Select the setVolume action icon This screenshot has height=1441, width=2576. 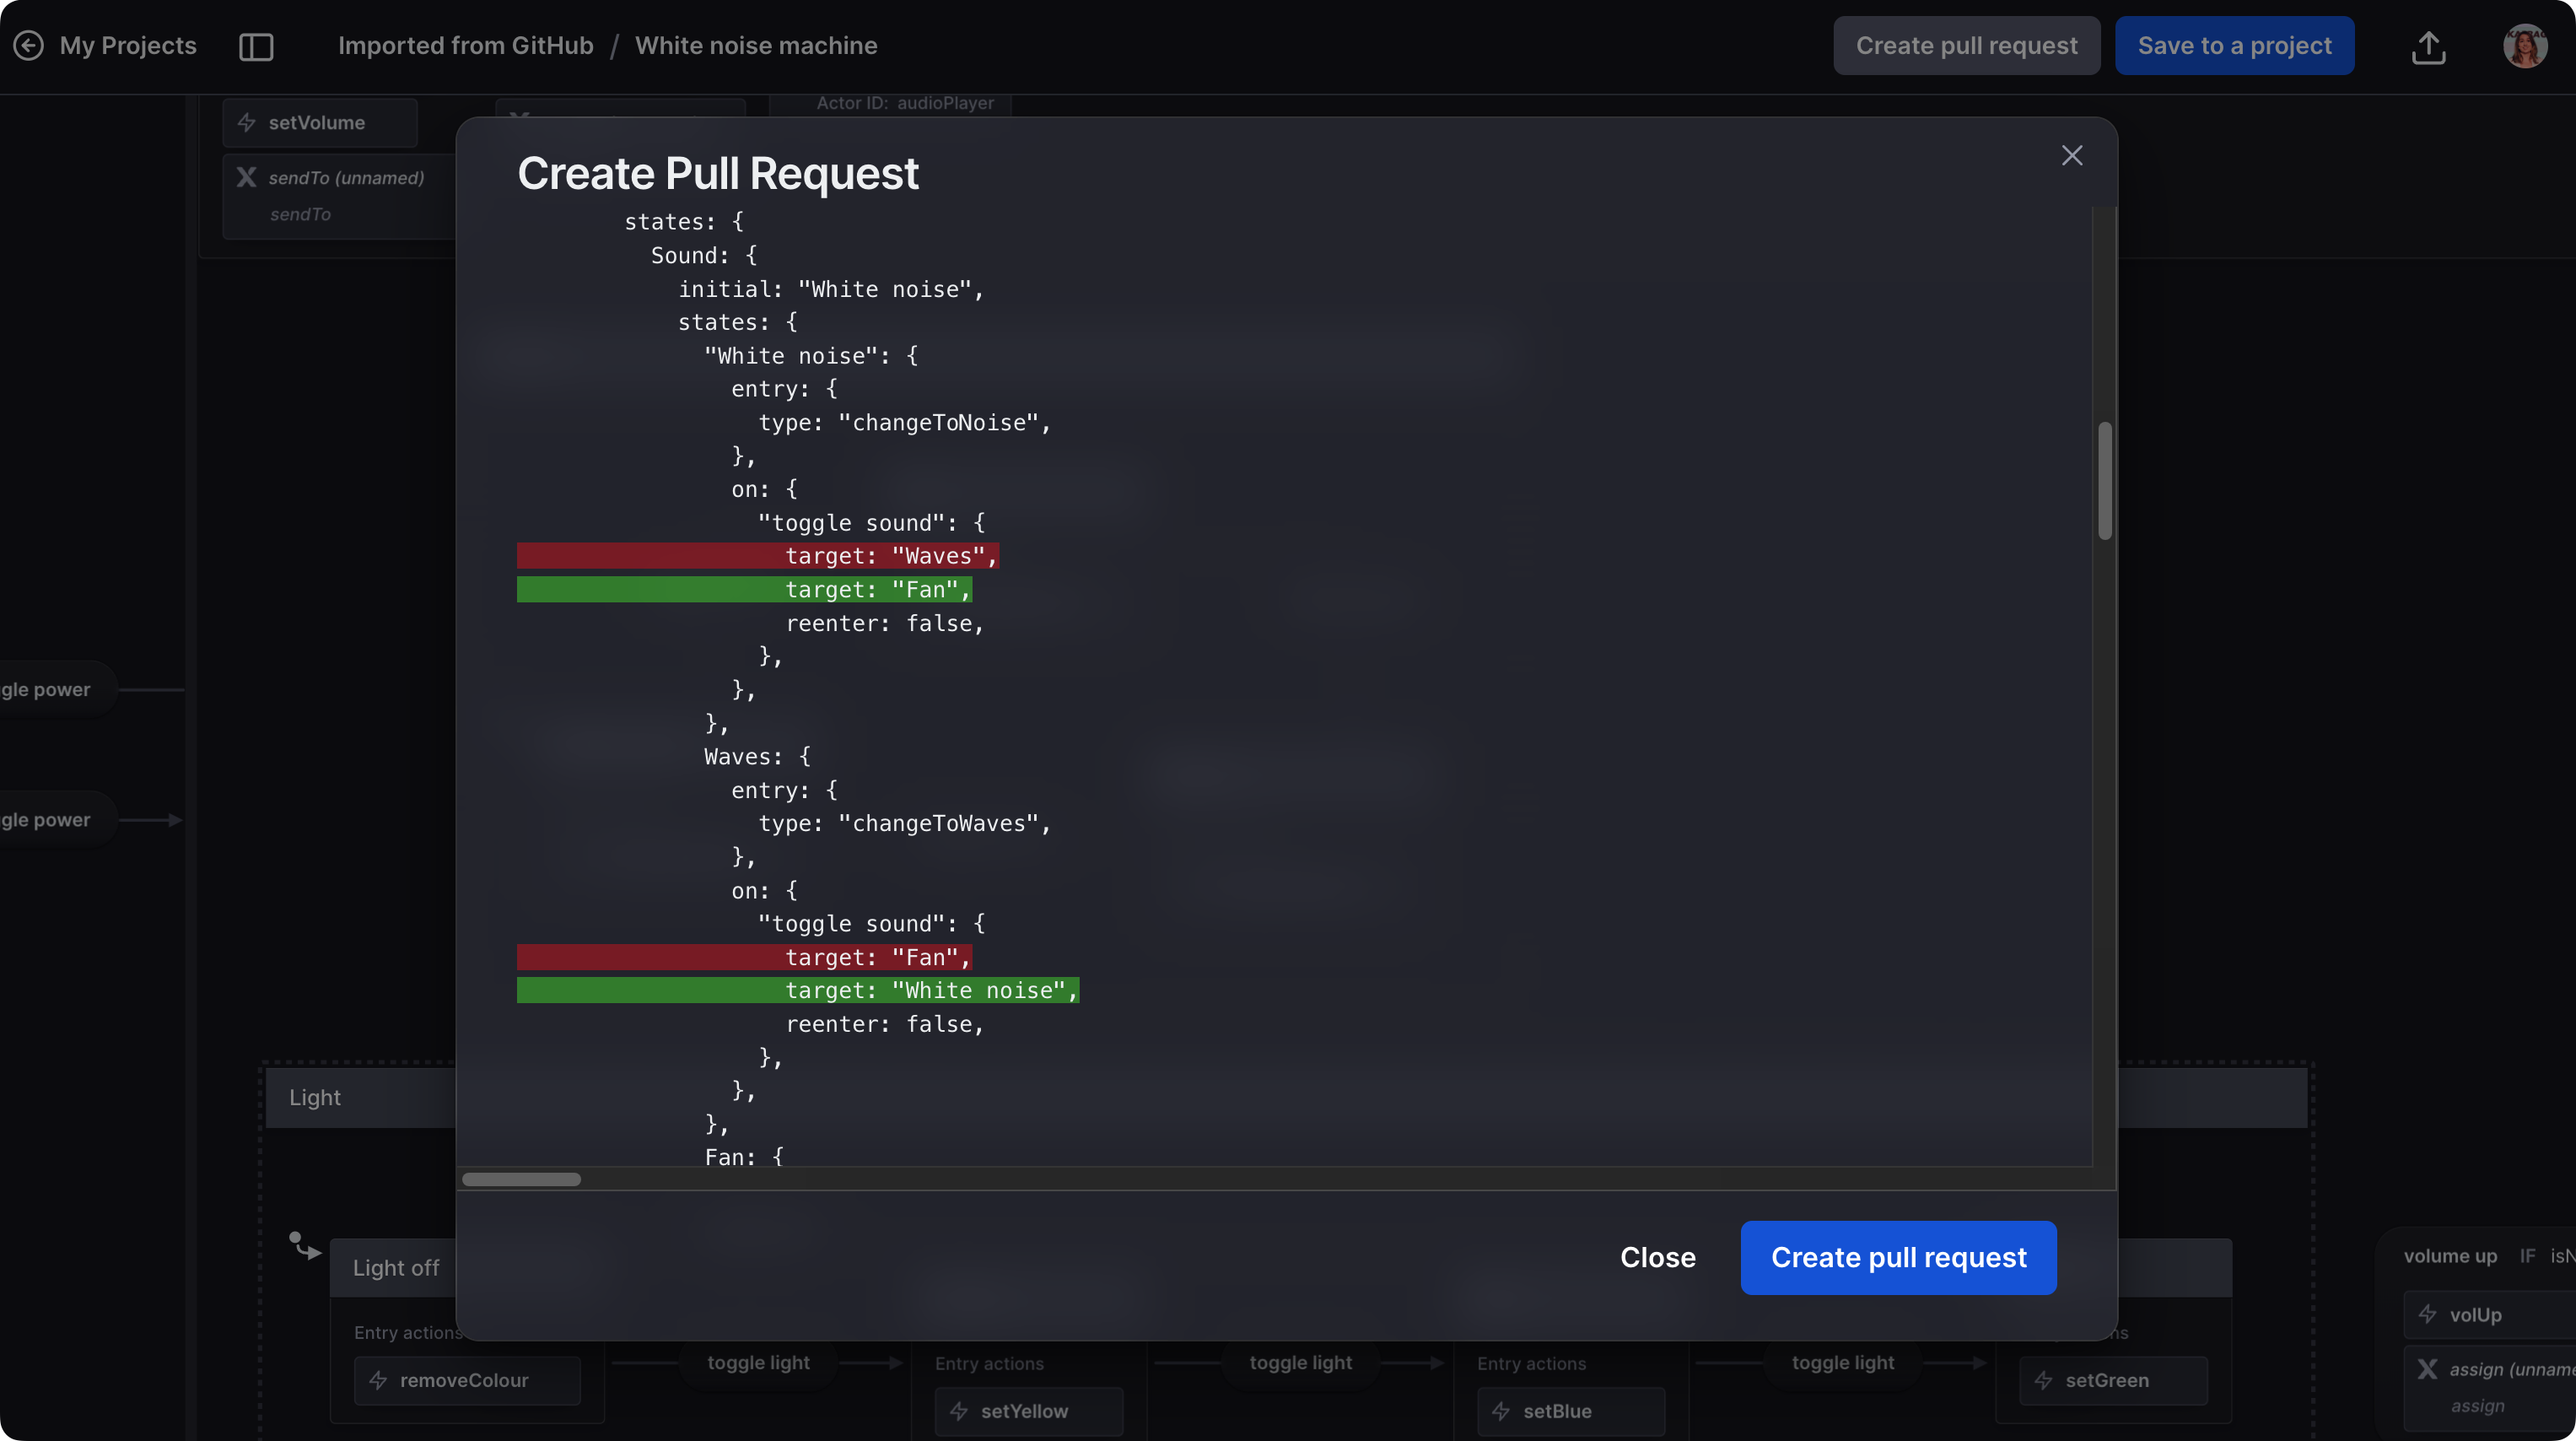pyautogui.click(x=248, y=124)
